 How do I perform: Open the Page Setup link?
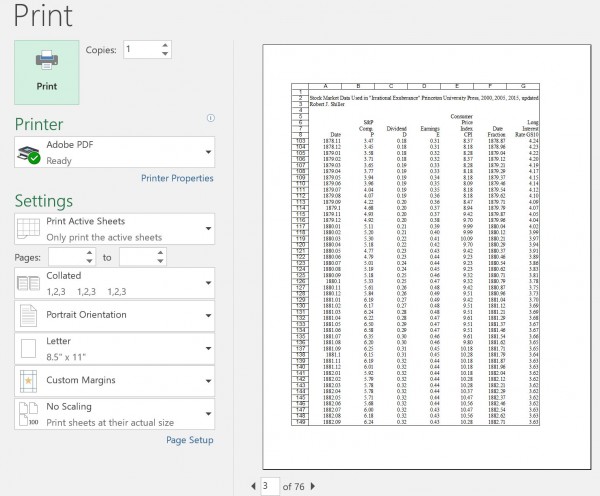click(x=189, y=440)
